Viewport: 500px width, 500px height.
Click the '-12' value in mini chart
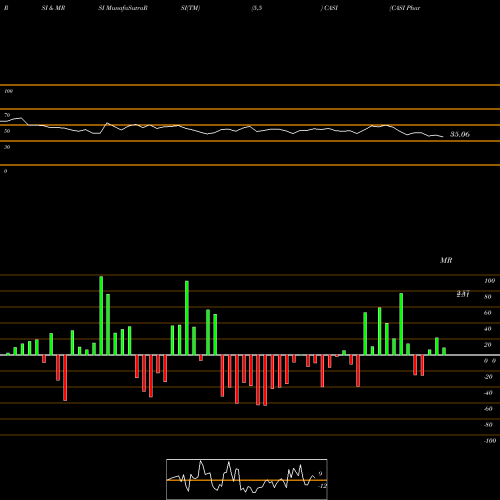pyautogui.click(x=322, y=486)
